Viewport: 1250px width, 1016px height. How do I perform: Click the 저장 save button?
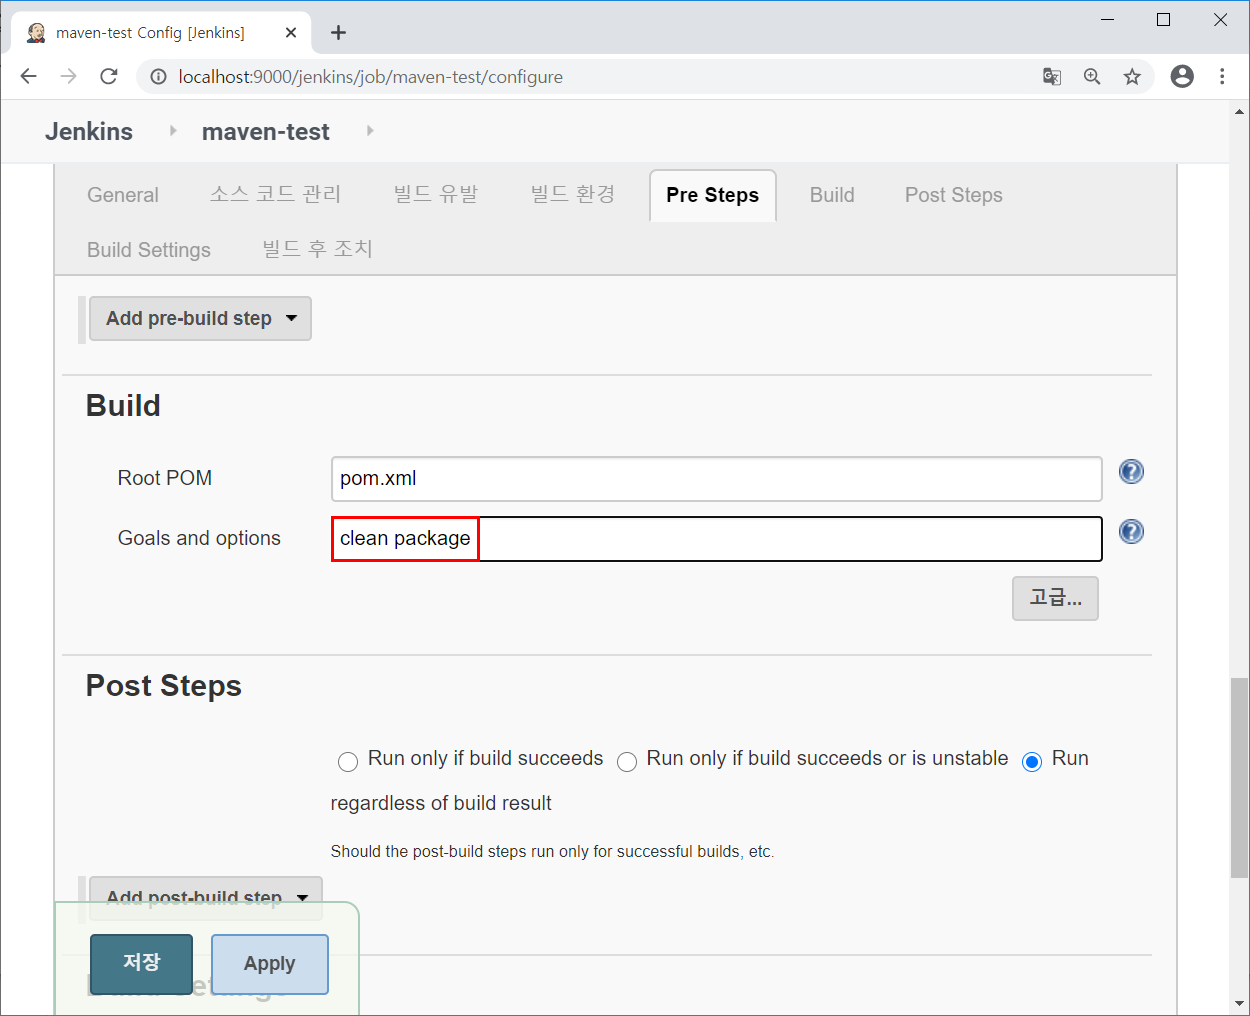point(141,963)
